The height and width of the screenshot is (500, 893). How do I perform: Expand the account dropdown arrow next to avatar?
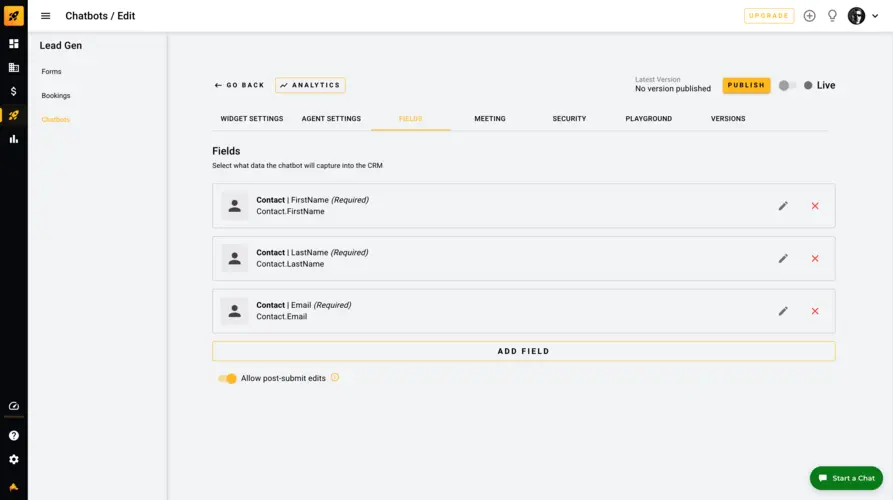(875, 16)
